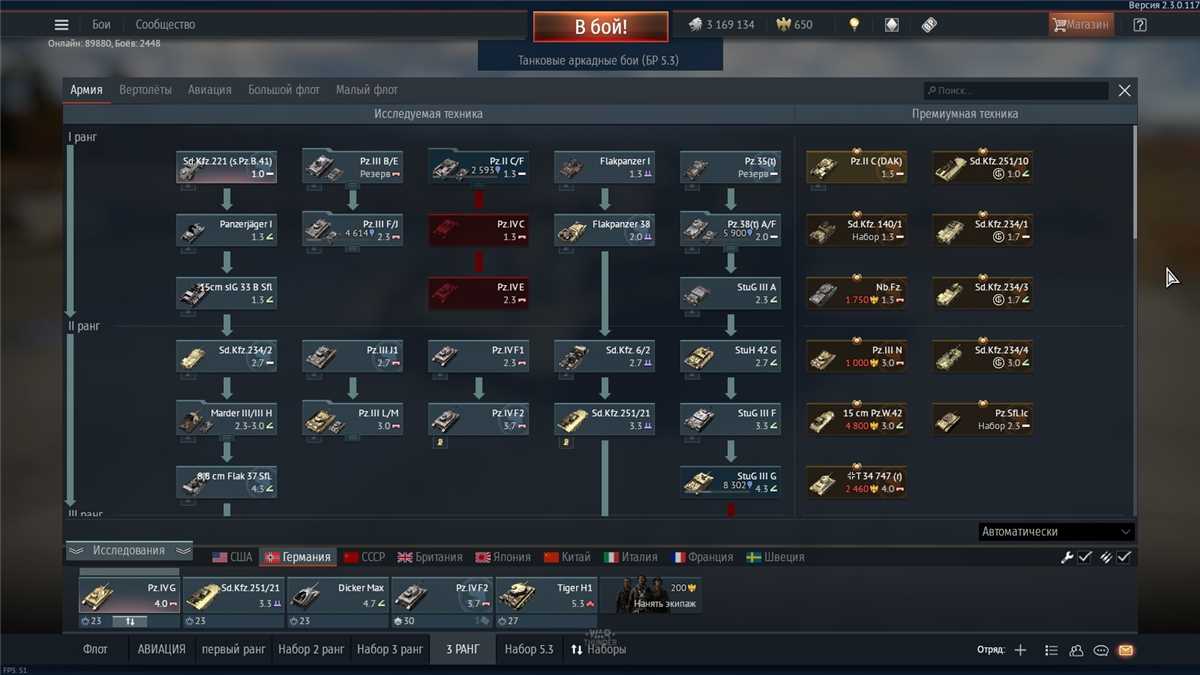Select the Флот preset
The height and width of the screenshot is (675, 1200).
coord(95,649)
